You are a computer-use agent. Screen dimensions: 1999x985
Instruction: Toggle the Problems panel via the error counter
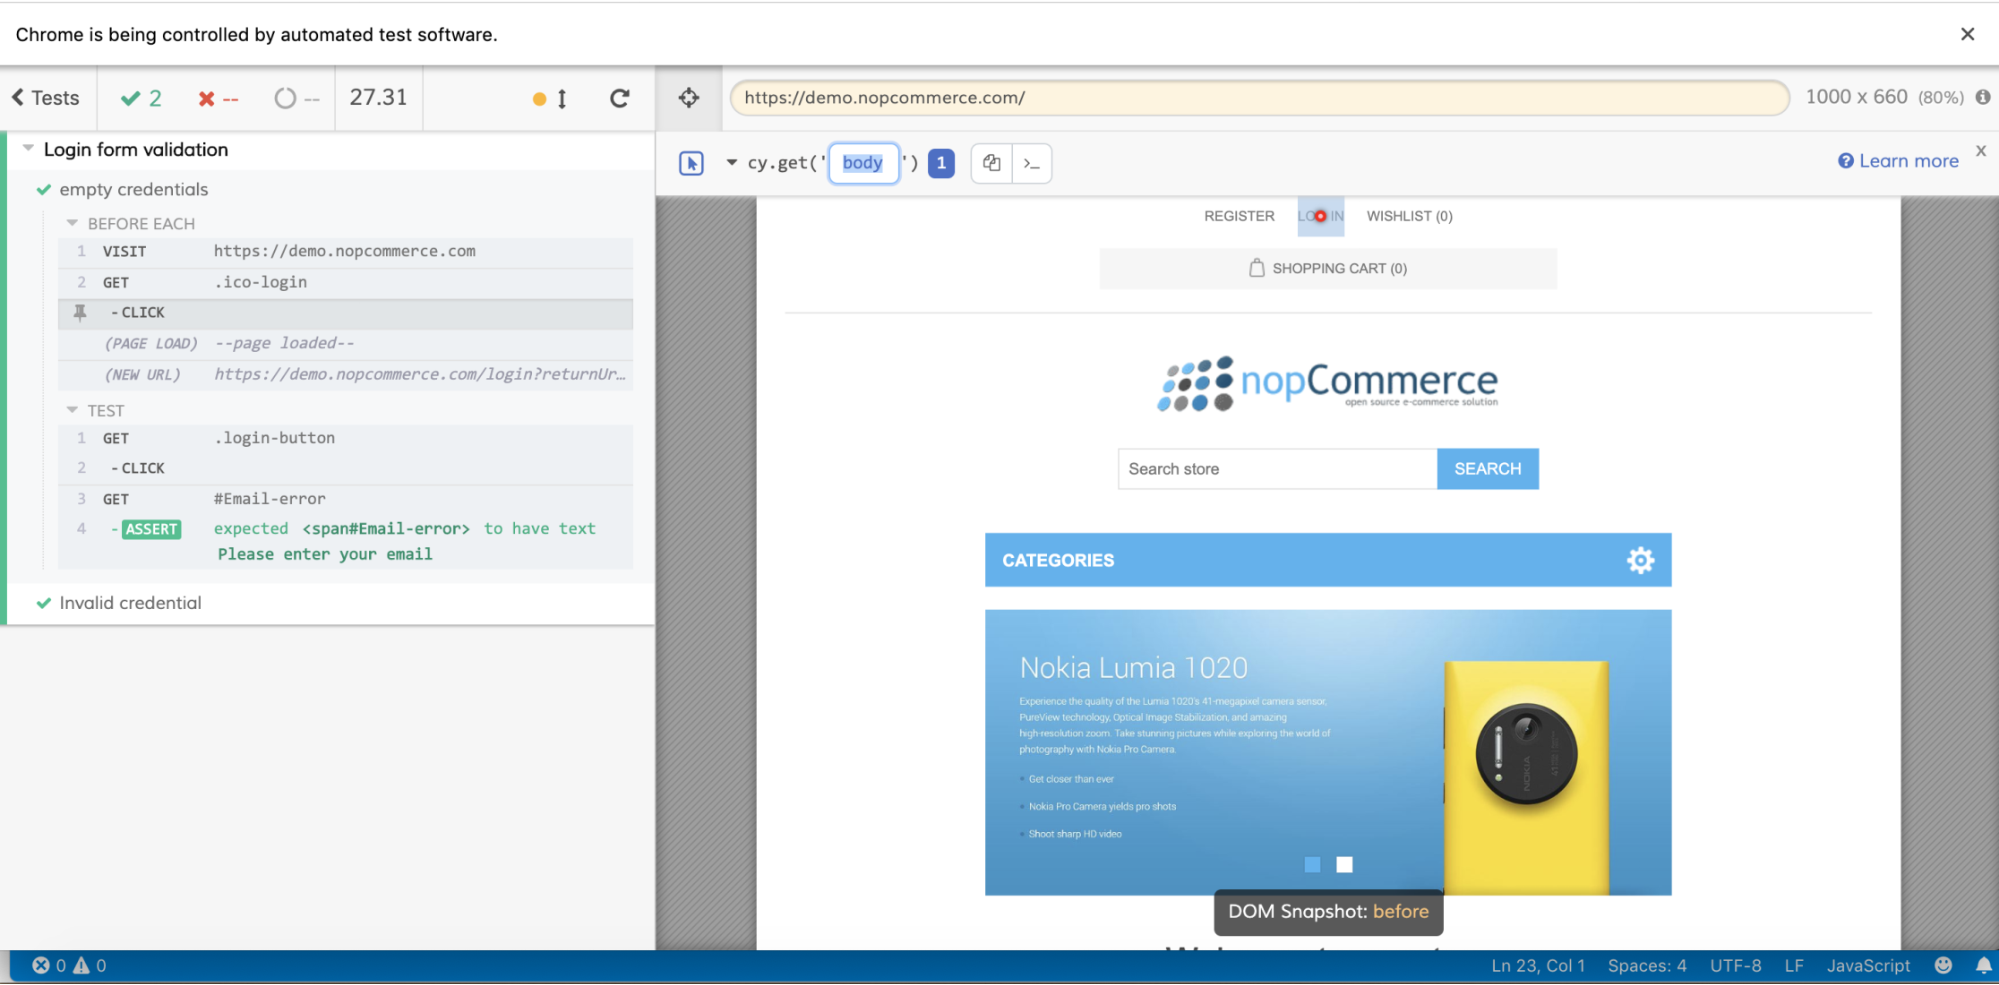click(50, 965)
